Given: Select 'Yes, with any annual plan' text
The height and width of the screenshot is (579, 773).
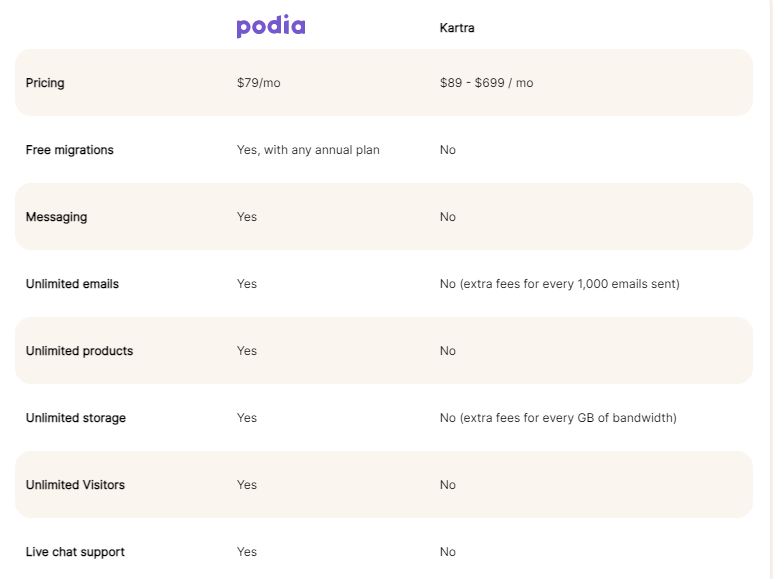Looking at the screenshot, I should click(x=308, y=150).
